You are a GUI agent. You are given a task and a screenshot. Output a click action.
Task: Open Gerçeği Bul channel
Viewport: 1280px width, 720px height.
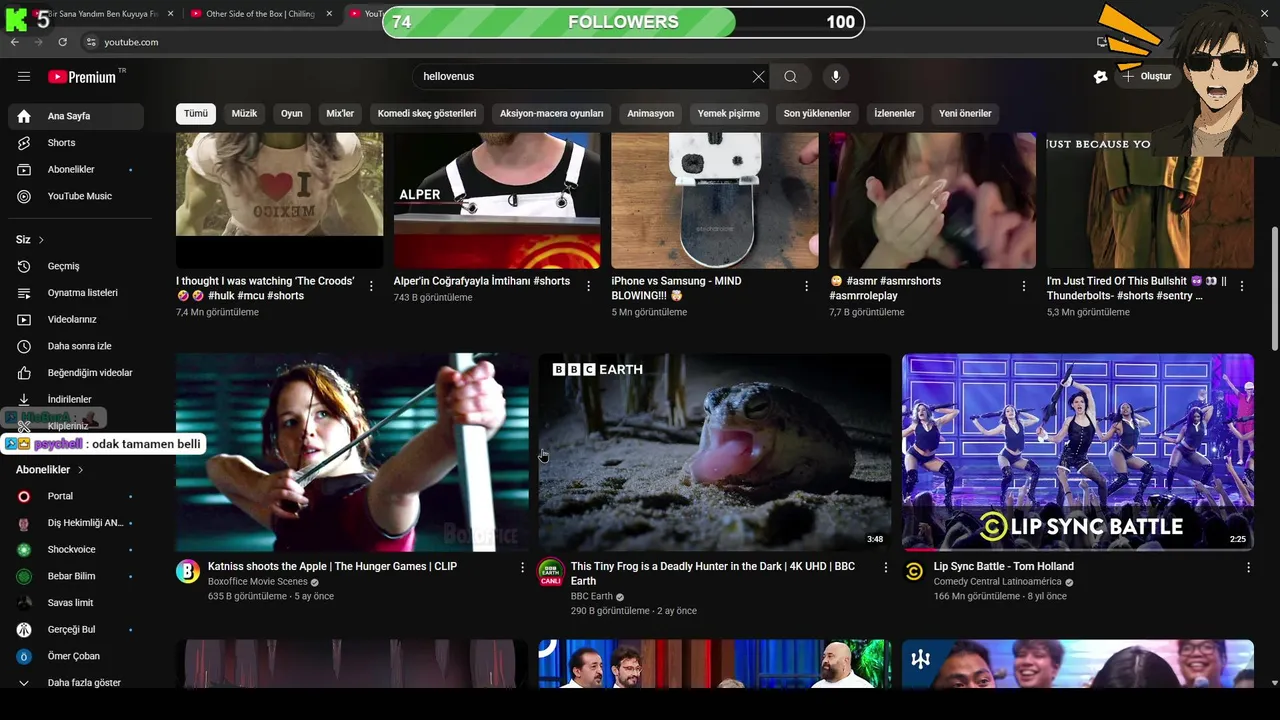click(76, 630)
